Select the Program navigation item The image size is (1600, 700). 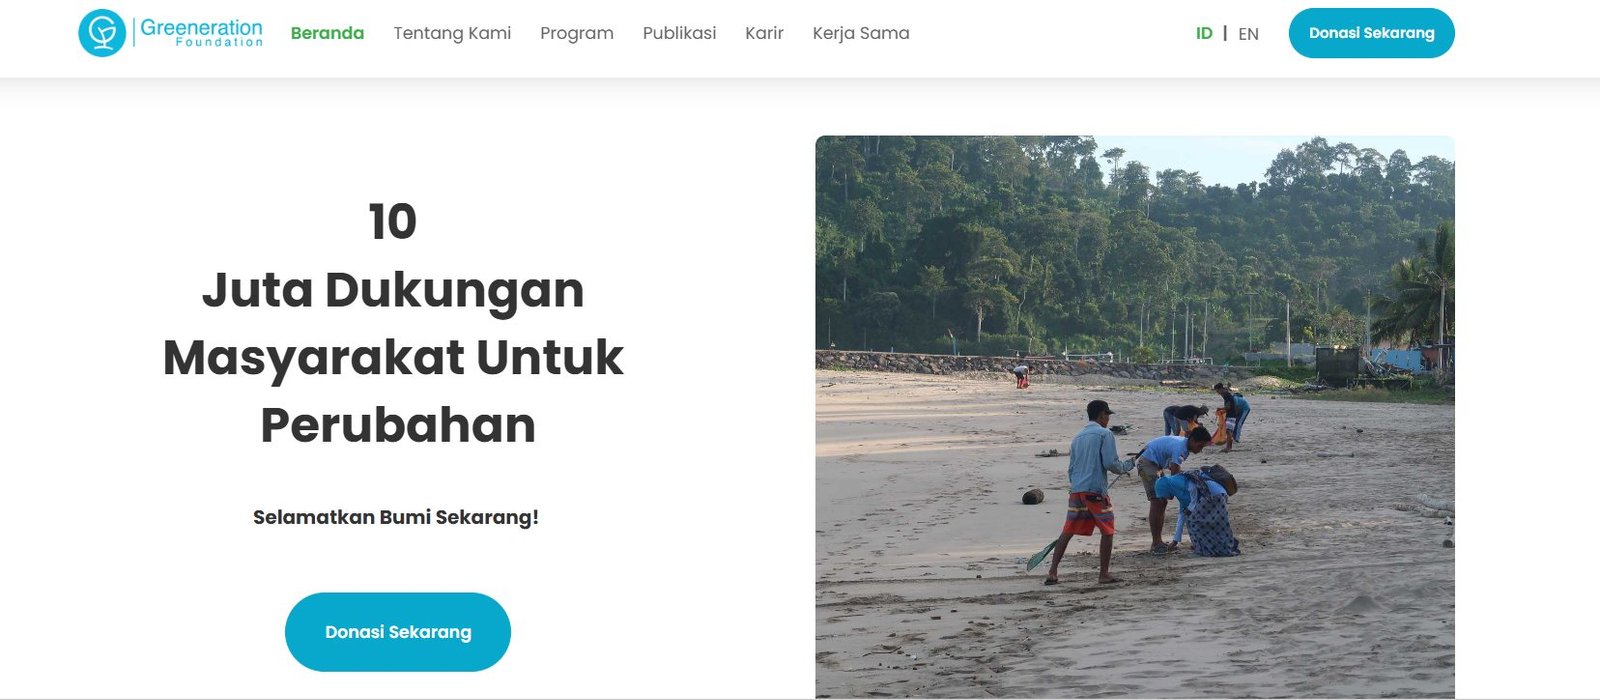(577, 33)
